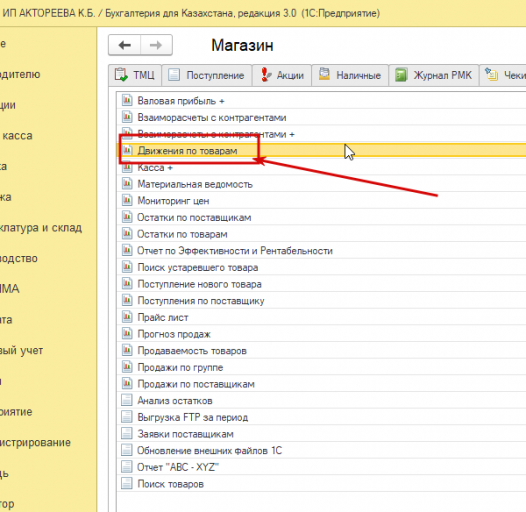Image resolution: width=526 pixels, height=512 pixels.
Task: Open the Остатки по товарам report
Action: (182, 234)
